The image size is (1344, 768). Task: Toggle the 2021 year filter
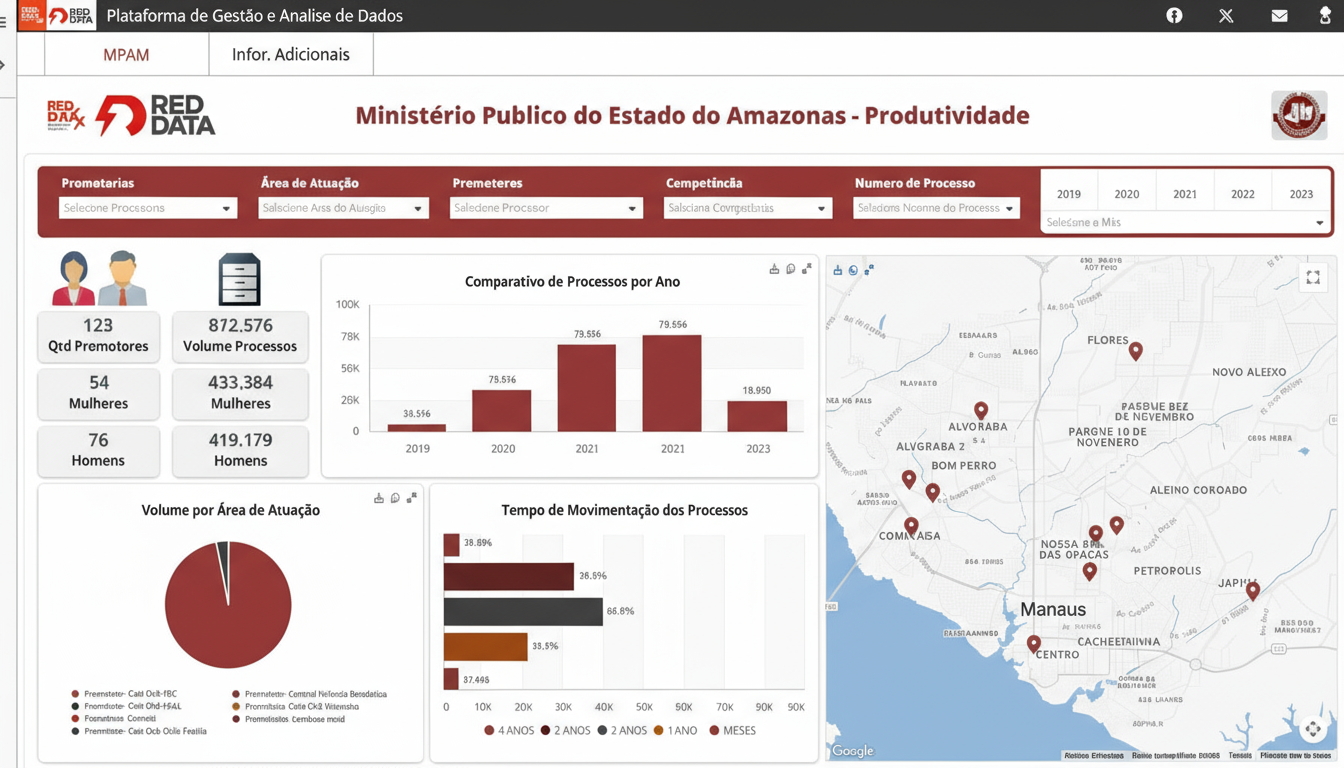point(1185,194)
